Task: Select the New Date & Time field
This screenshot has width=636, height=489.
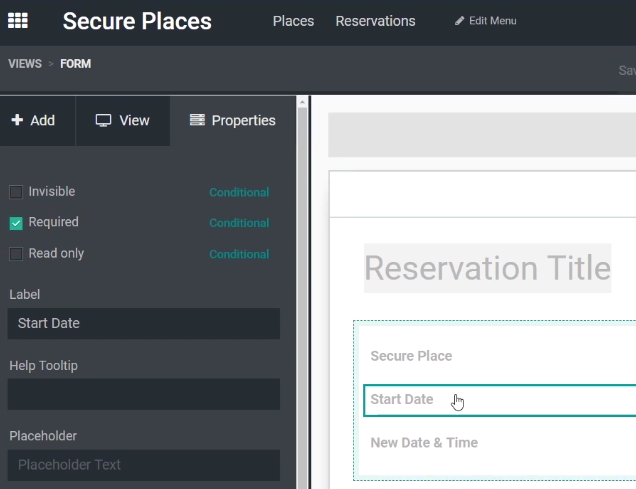Action: click(424, 443)
